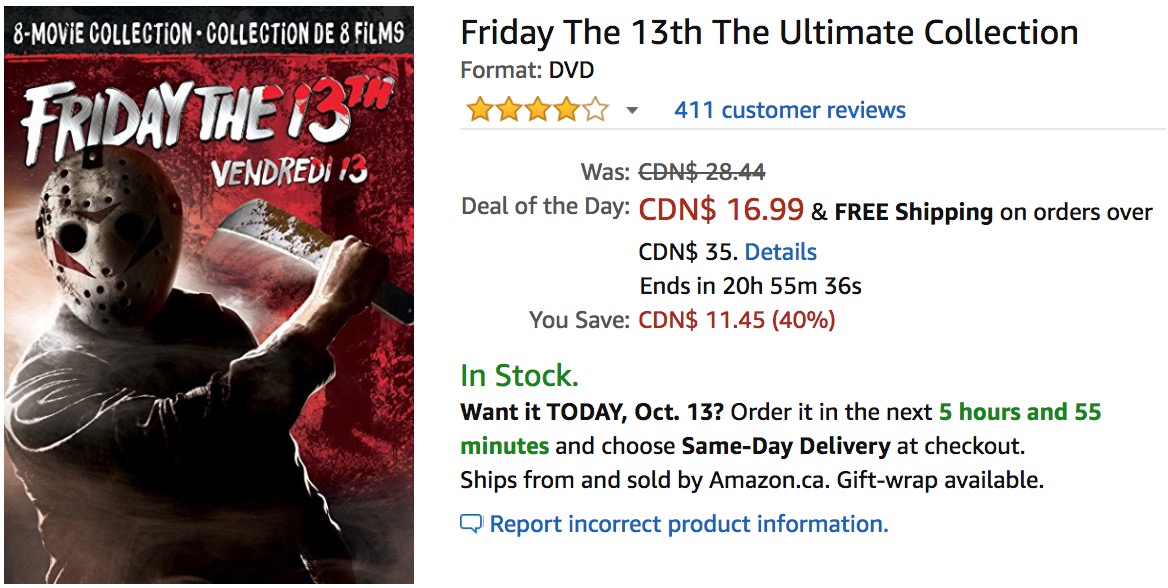Viewport: 1168px width, 588px height.
Task: Click the You Save CDN$ 11.45 amount
Action: click(x=737, y=320)
